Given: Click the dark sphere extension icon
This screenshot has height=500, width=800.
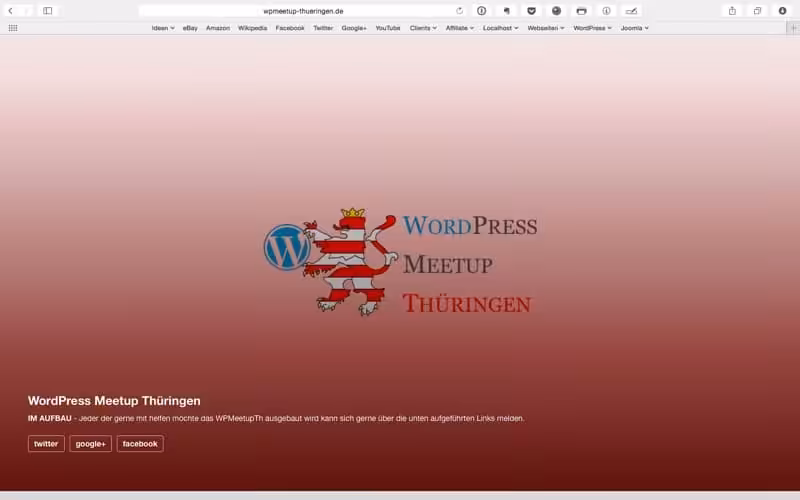Looking at the screenshot, I should (x=556, y=11).
